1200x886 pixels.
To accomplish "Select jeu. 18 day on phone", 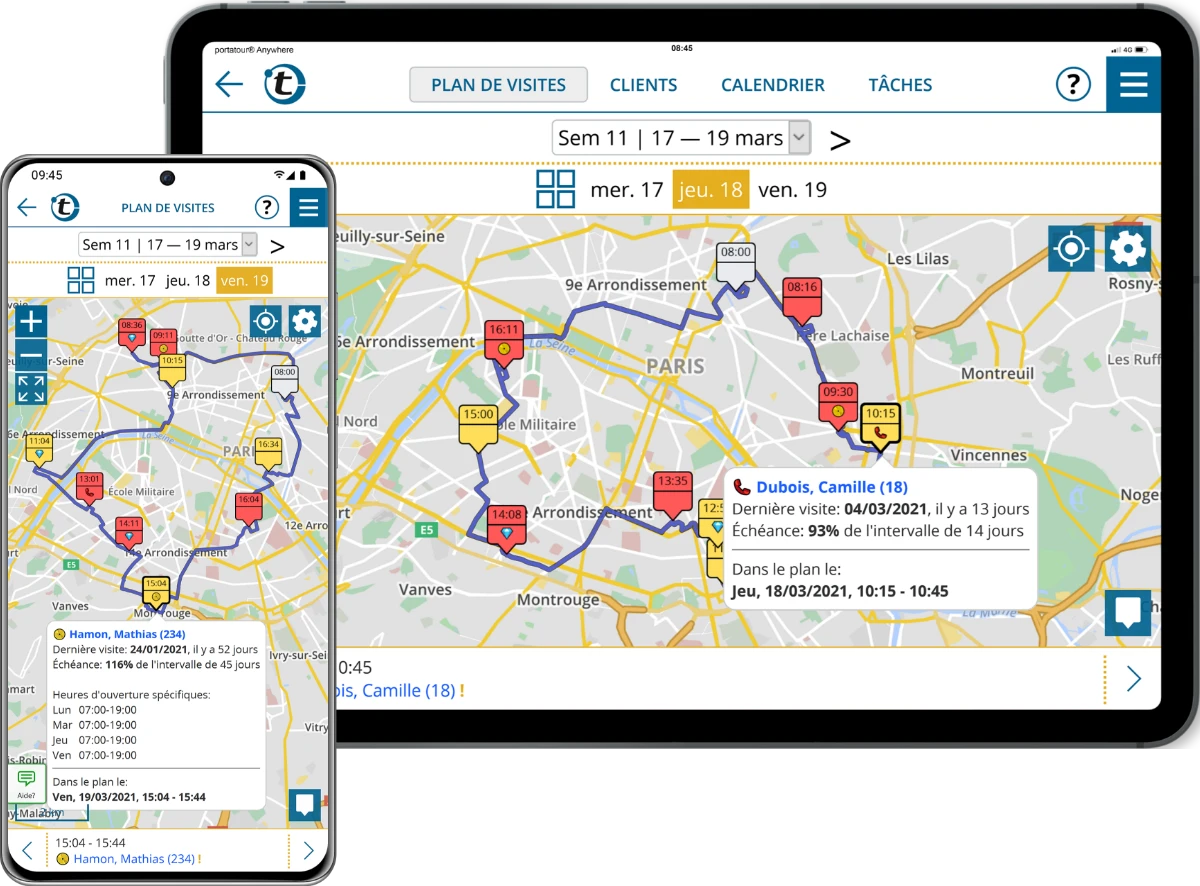I will point(188,280).
